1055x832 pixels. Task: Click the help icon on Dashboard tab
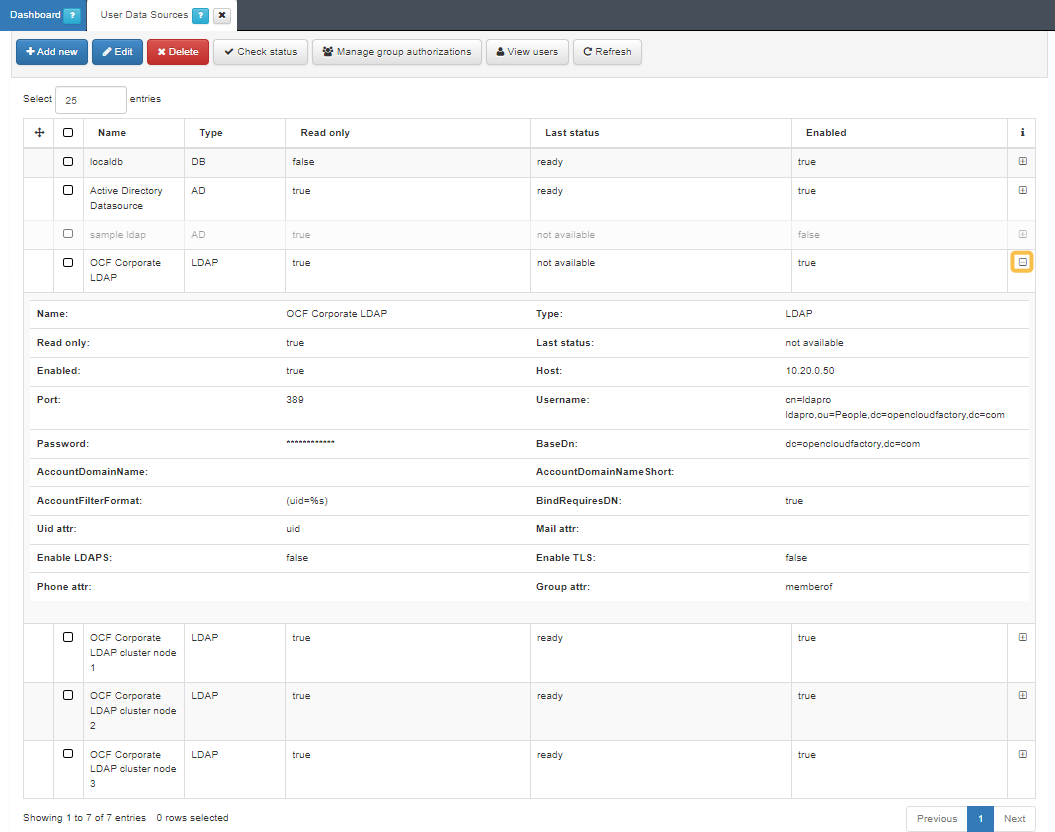(x=71, y=15)
